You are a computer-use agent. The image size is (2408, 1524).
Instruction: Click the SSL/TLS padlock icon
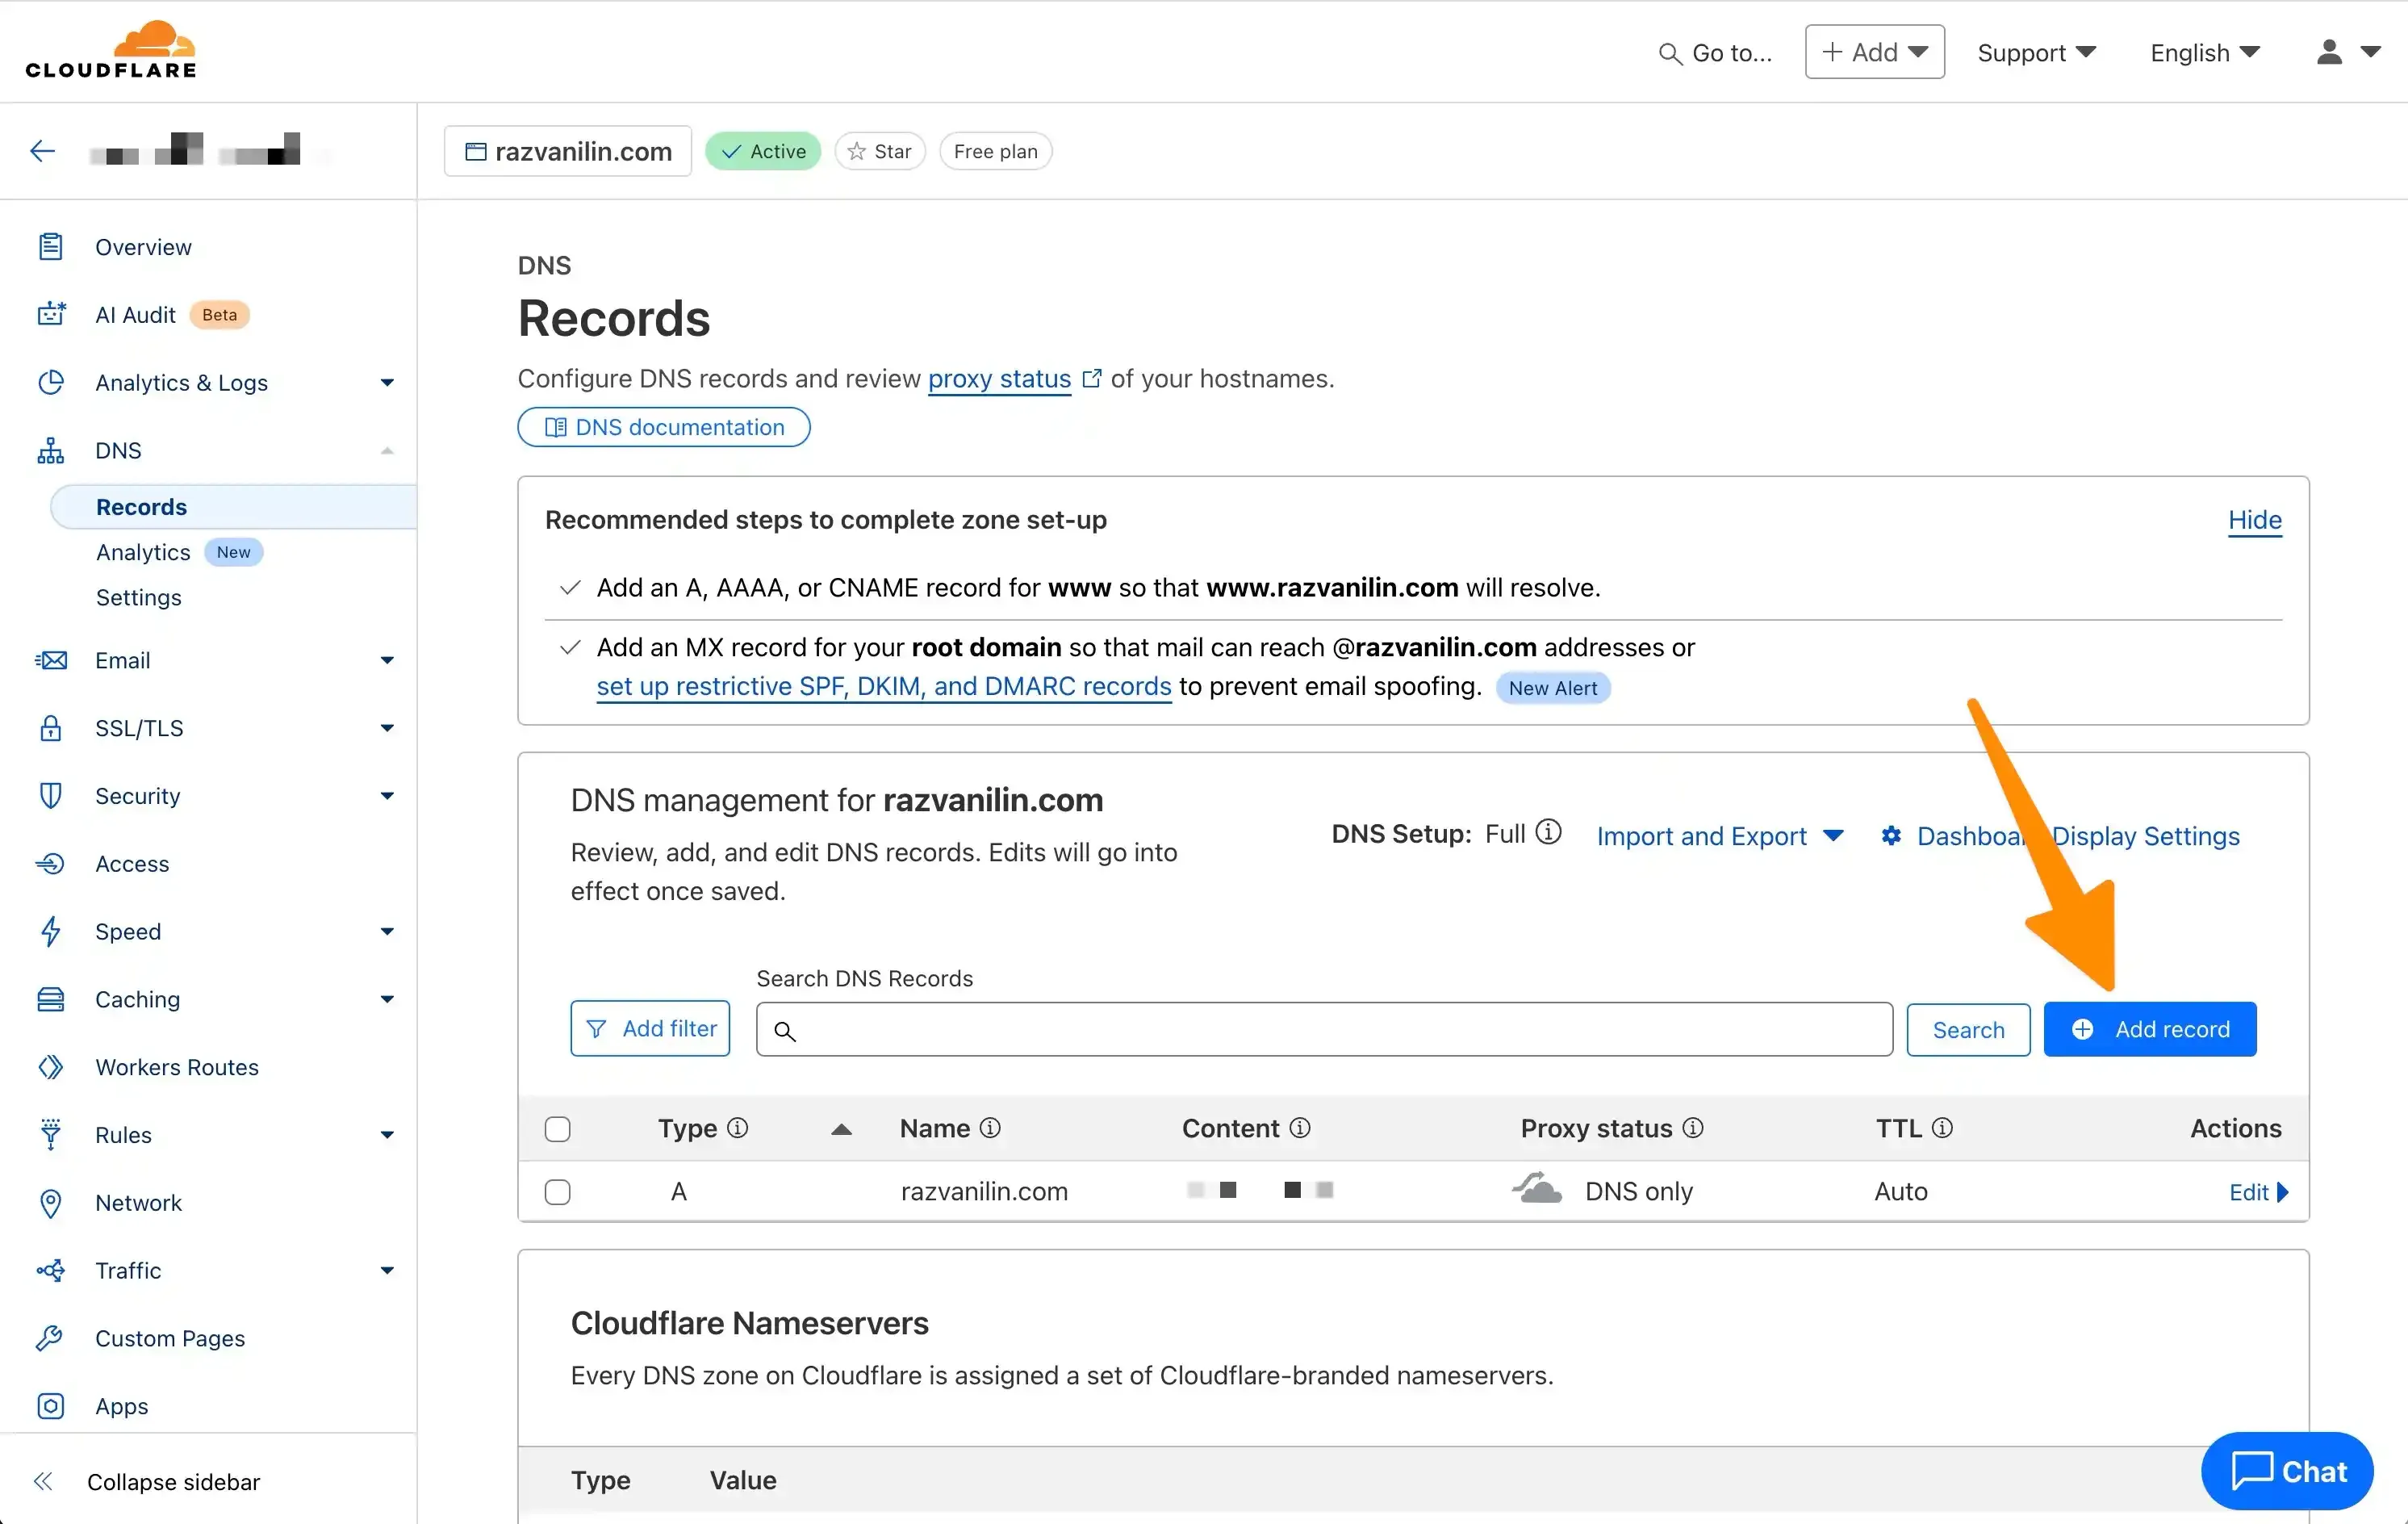tap(50, 728)
